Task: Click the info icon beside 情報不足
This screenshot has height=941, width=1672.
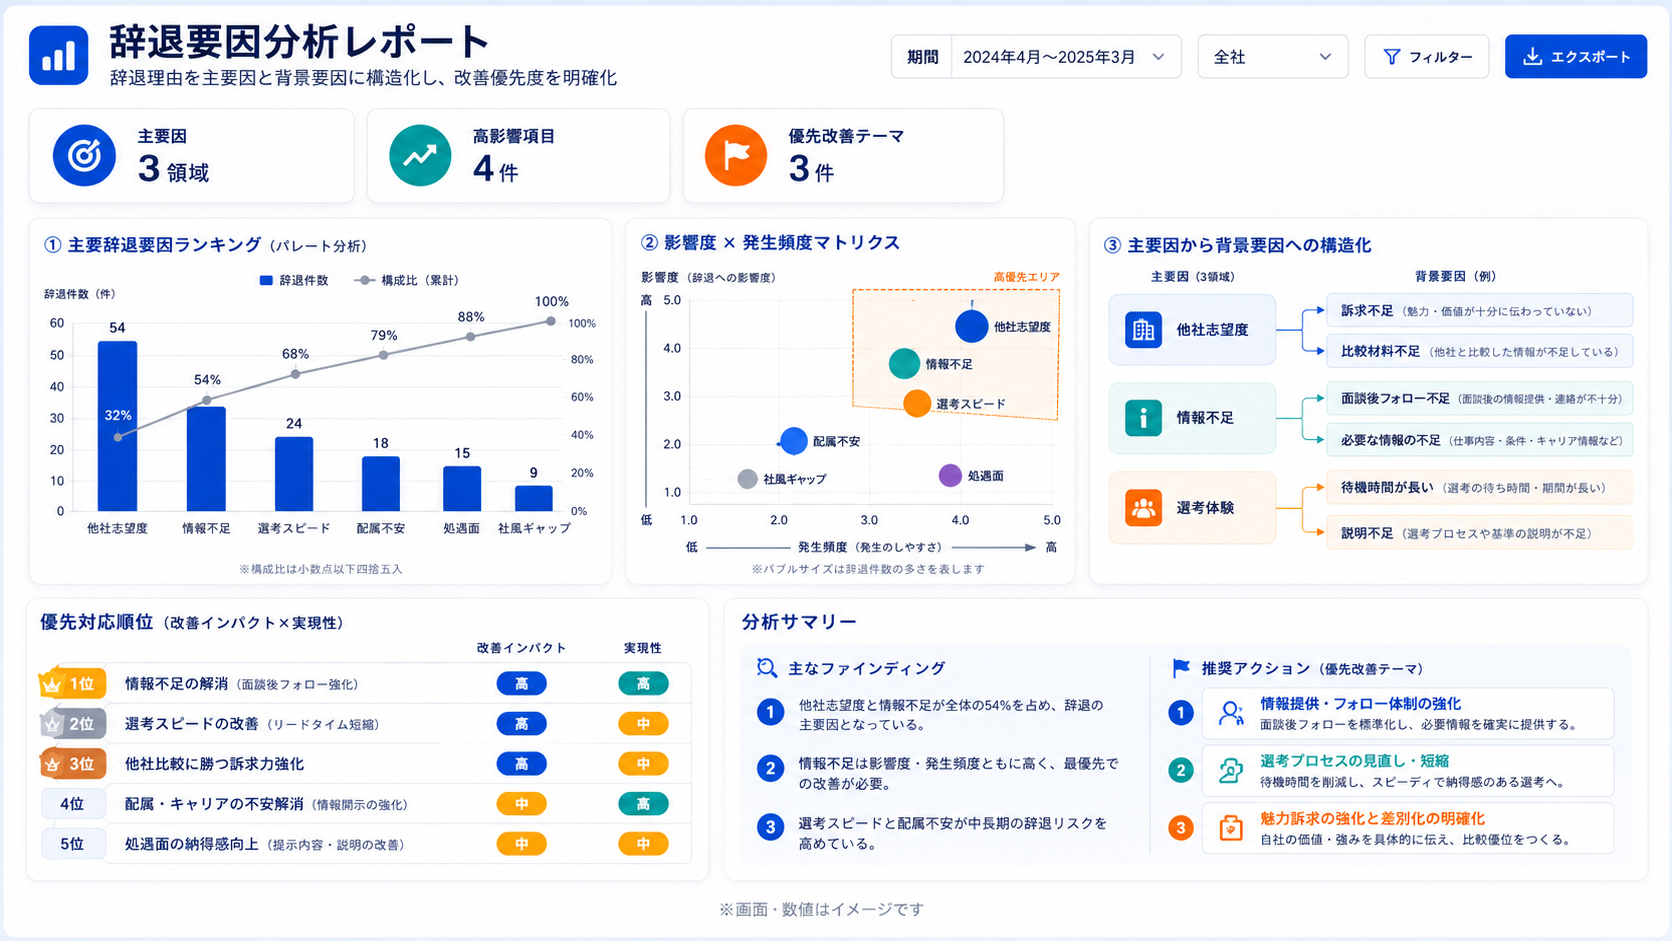Action: 1143,417
